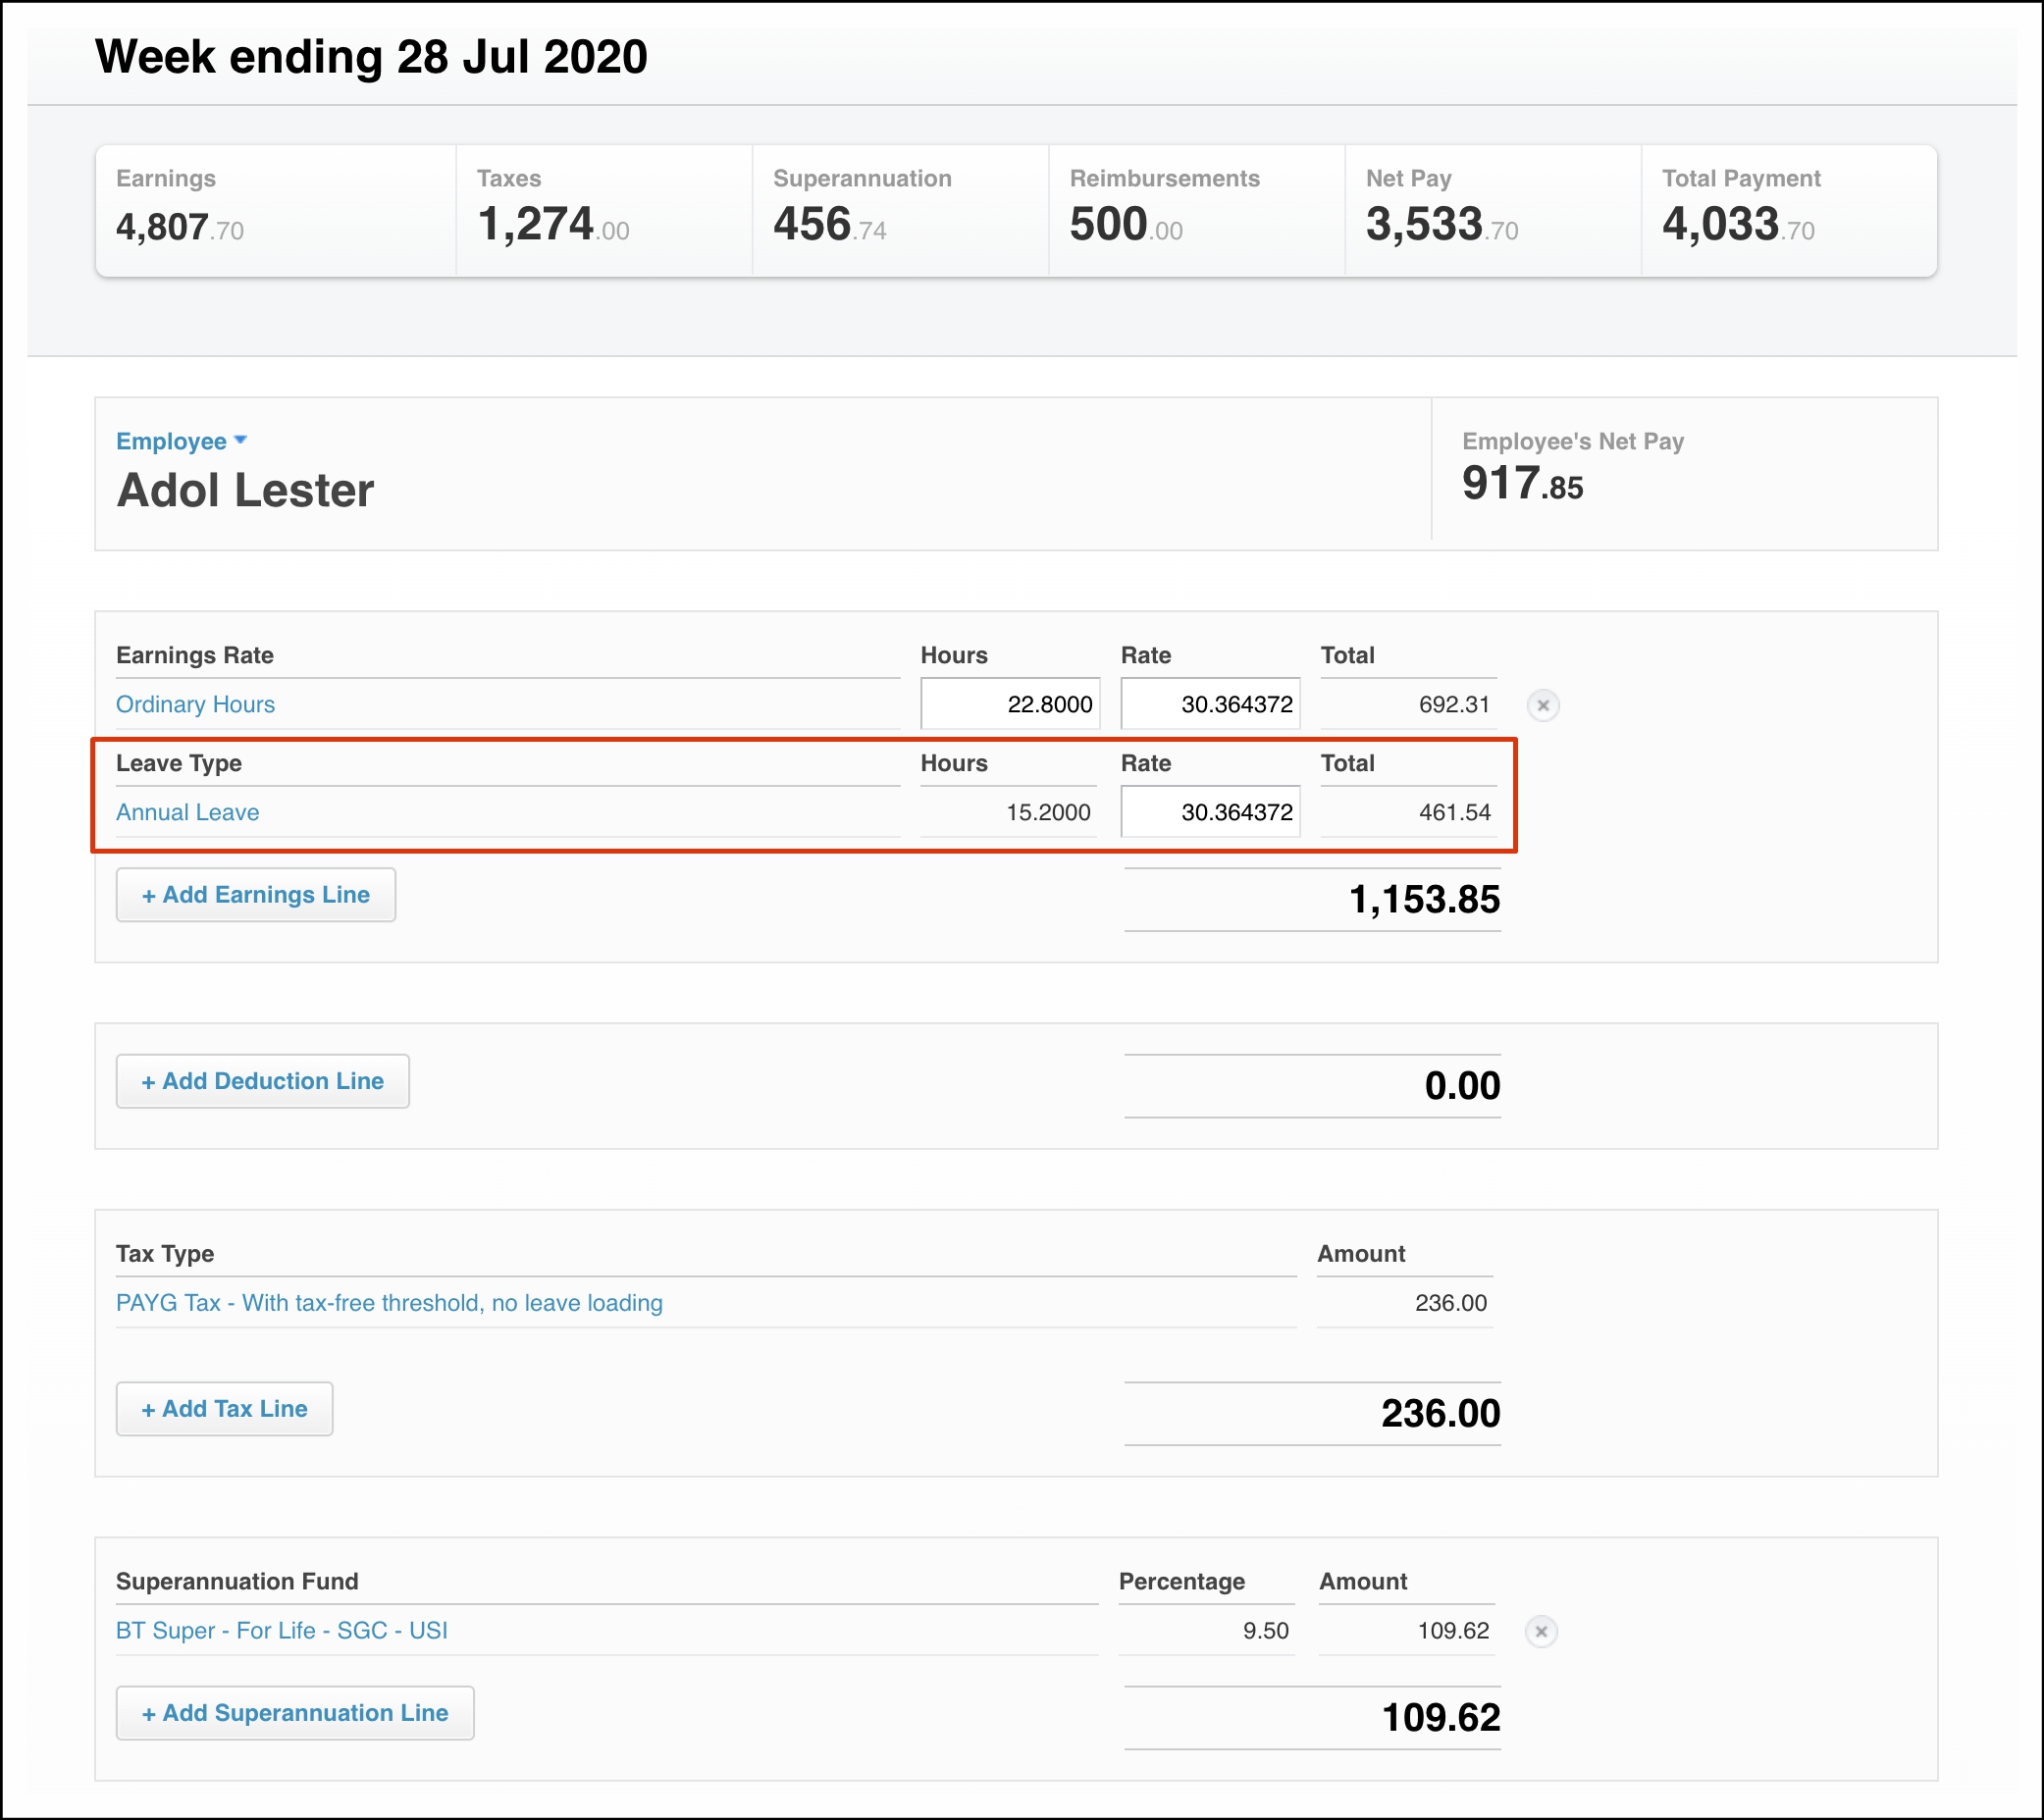This screenshot has height=1820, width=2044.
Task: Edit the Ordinary Hours rate field
Action: pos(1209,704)
